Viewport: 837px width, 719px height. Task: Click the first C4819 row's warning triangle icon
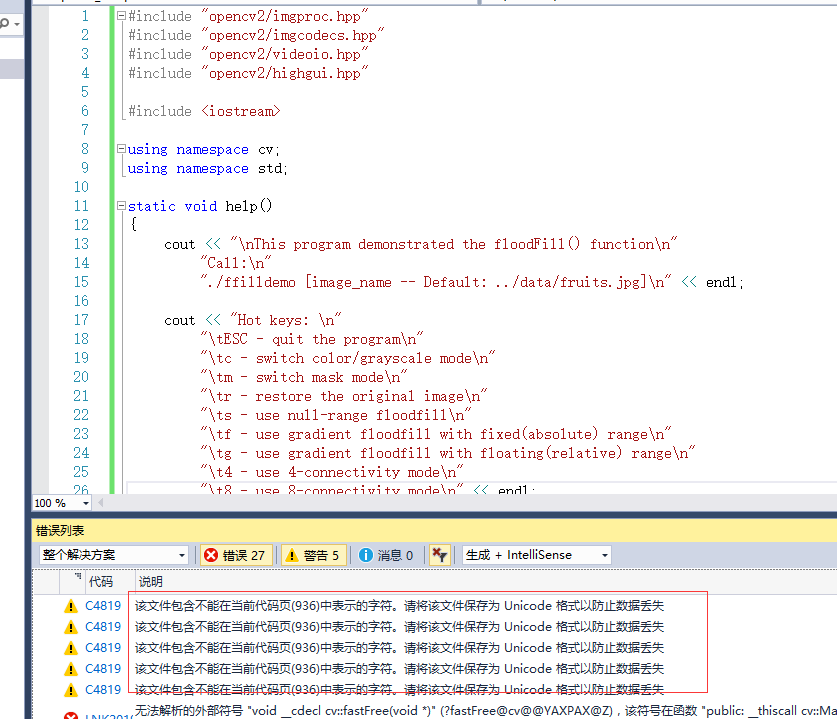click(70, 606)
